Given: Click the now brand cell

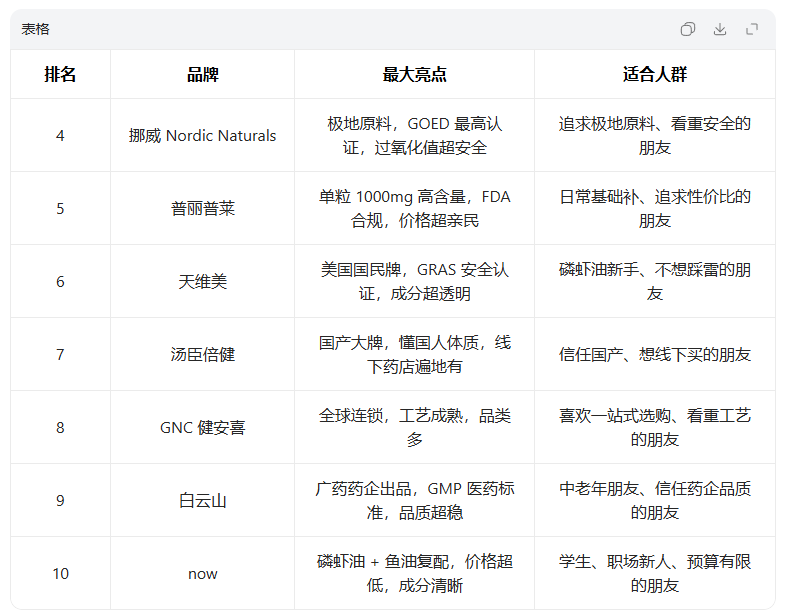Looking at the screenshot, I should tap(202, 574).
